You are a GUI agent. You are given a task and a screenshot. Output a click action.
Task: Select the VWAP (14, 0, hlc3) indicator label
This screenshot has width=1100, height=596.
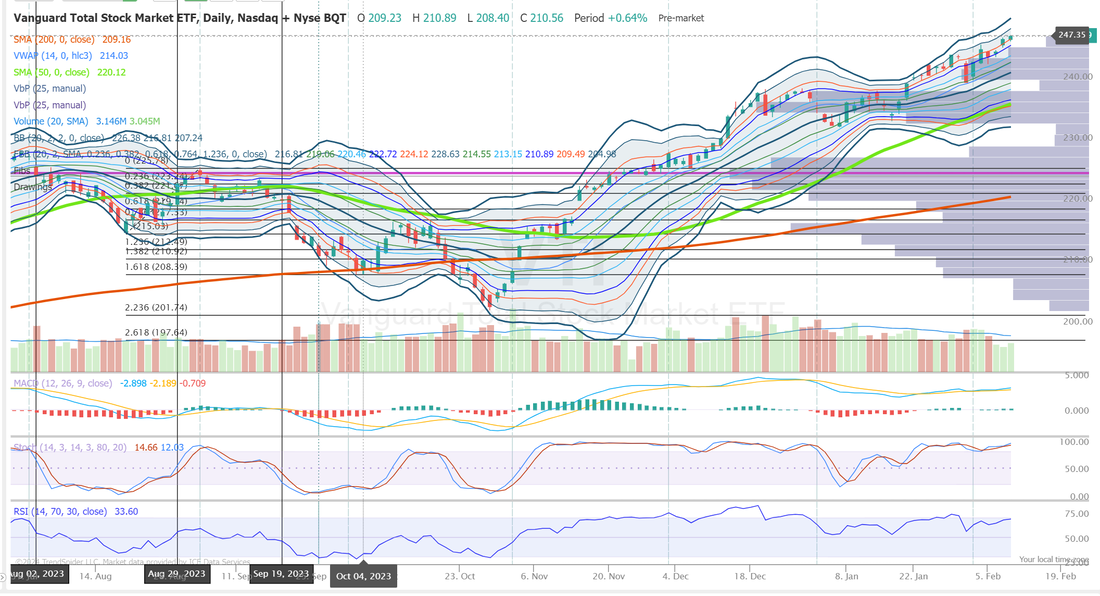pyautogui.click(x=53, y=55)
